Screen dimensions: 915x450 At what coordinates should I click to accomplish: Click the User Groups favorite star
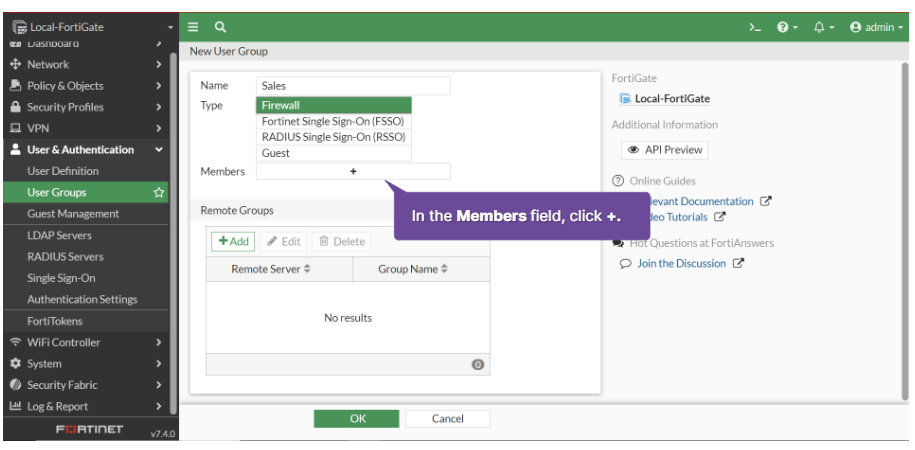point(159,193)
